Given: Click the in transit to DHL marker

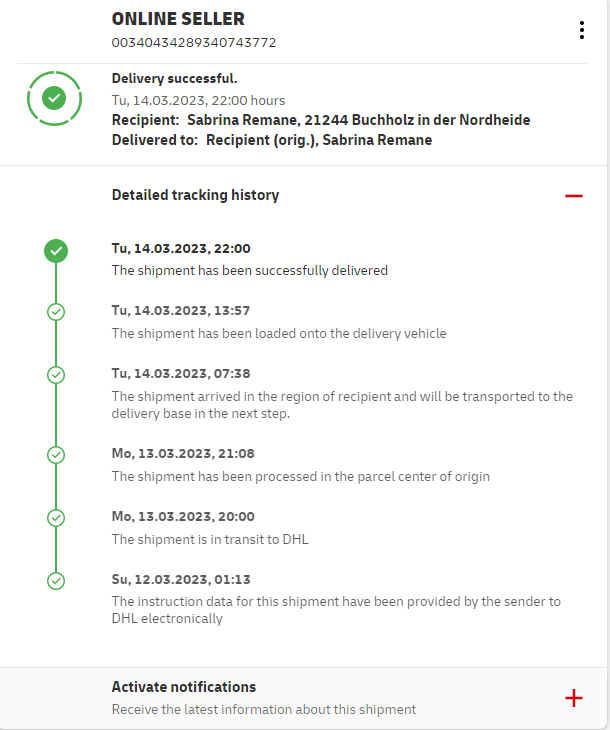Looking at the screenshot, I should (56, 518).
